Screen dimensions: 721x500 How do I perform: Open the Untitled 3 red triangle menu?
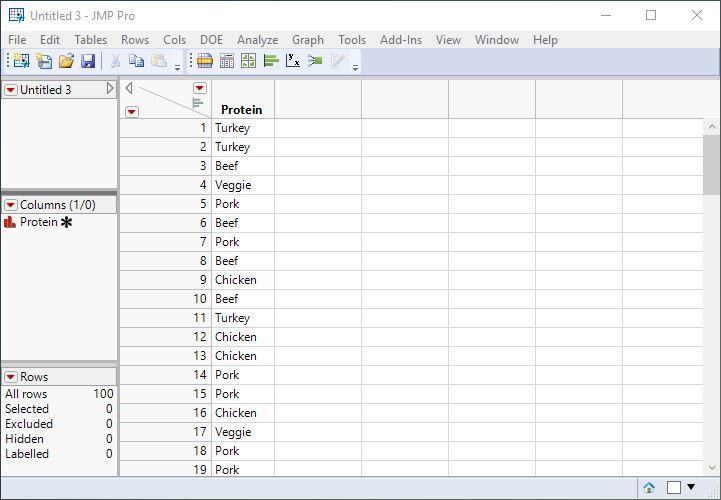(11, 90)
